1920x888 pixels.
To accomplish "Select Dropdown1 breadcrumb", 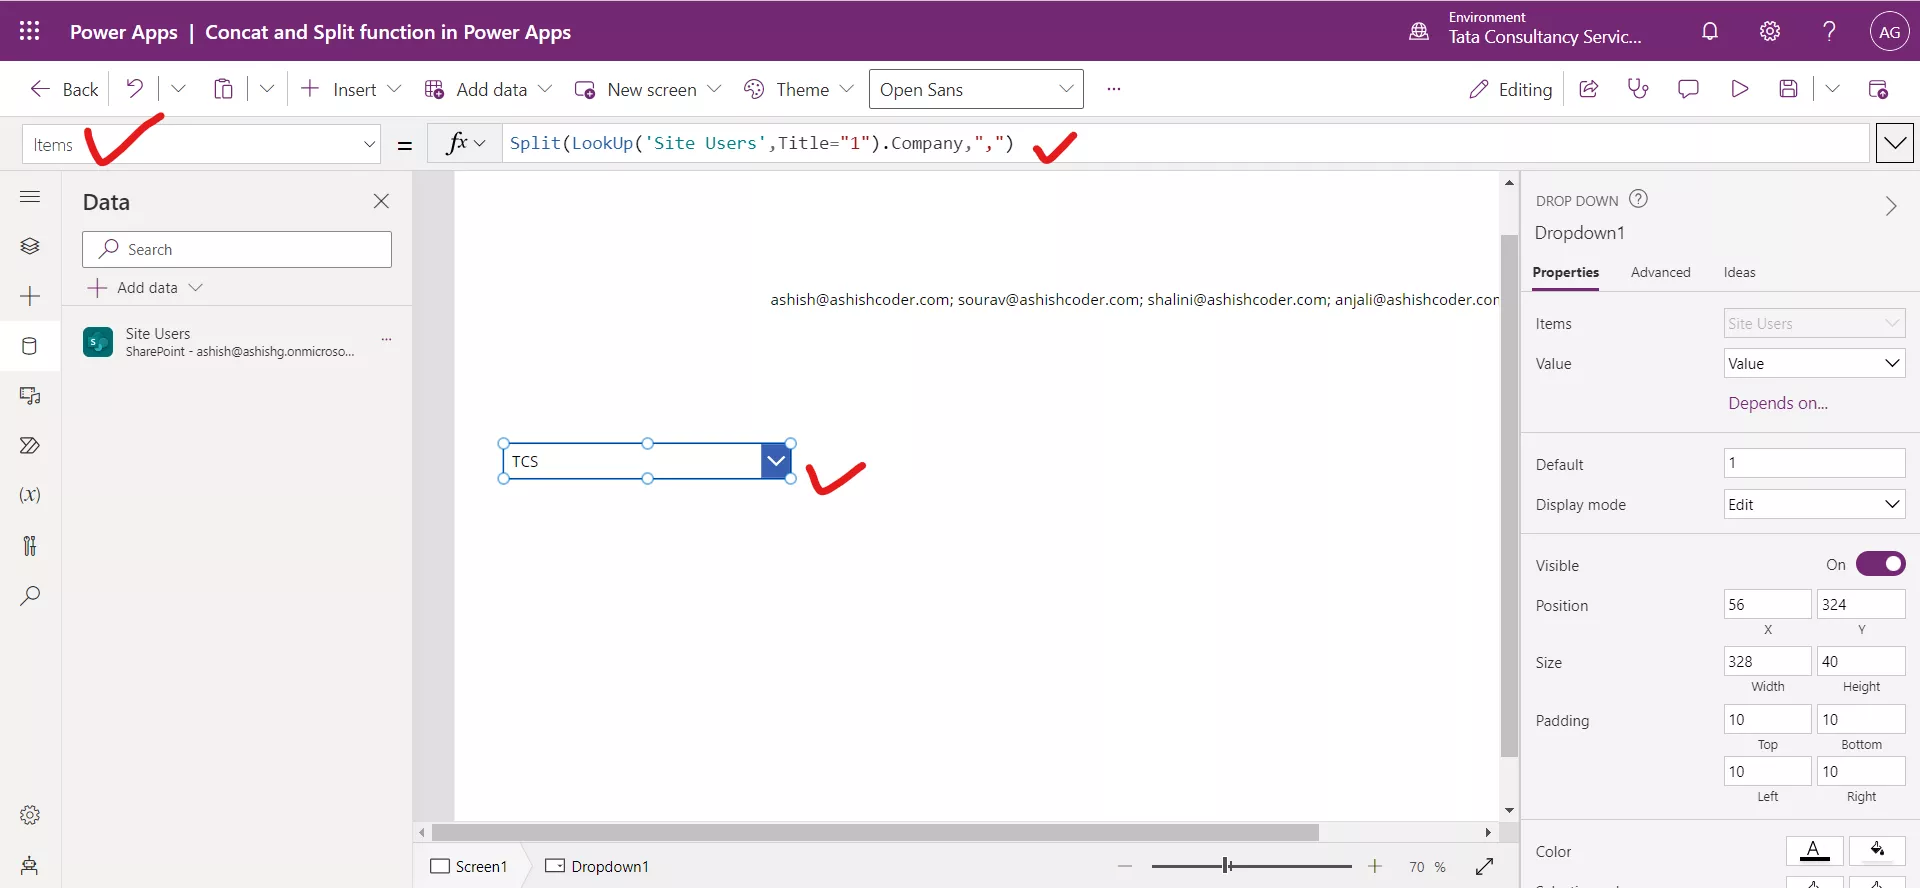I will [x=597, y=866].
